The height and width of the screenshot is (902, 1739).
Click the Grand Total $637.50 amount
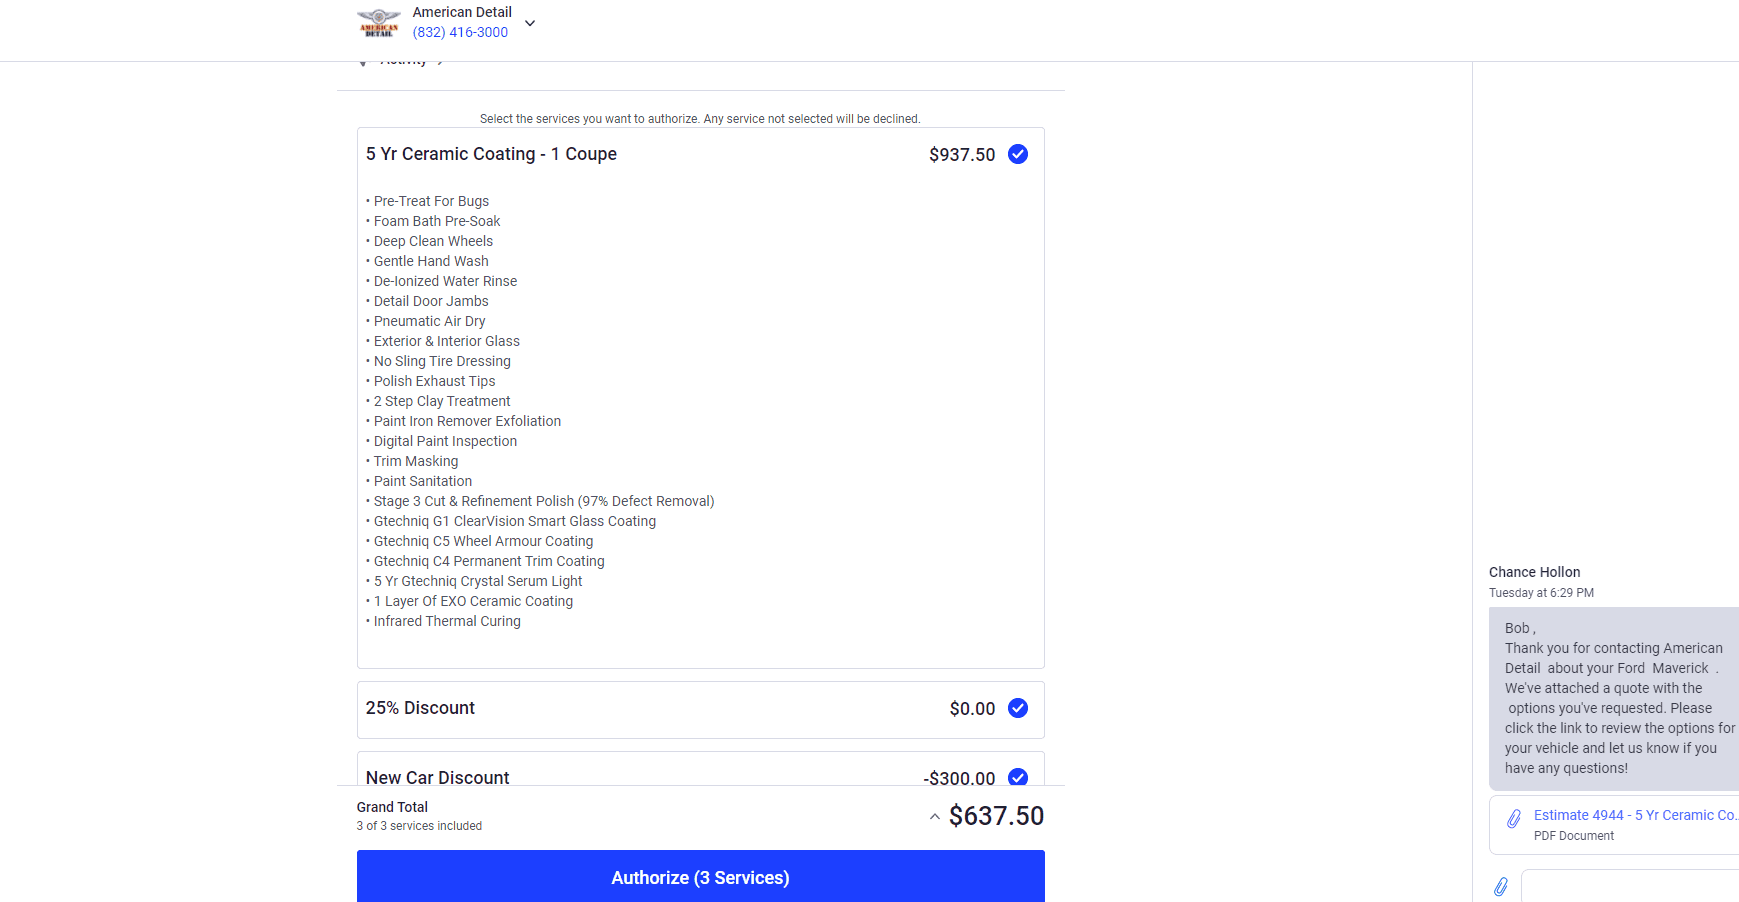click(996, 816)
